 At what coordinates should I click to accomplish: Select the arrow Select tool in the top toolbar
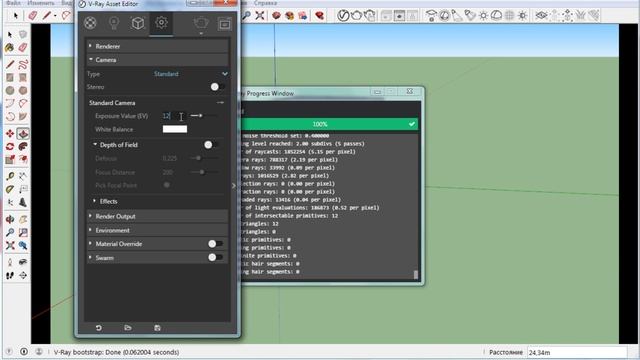coord(16,16)
